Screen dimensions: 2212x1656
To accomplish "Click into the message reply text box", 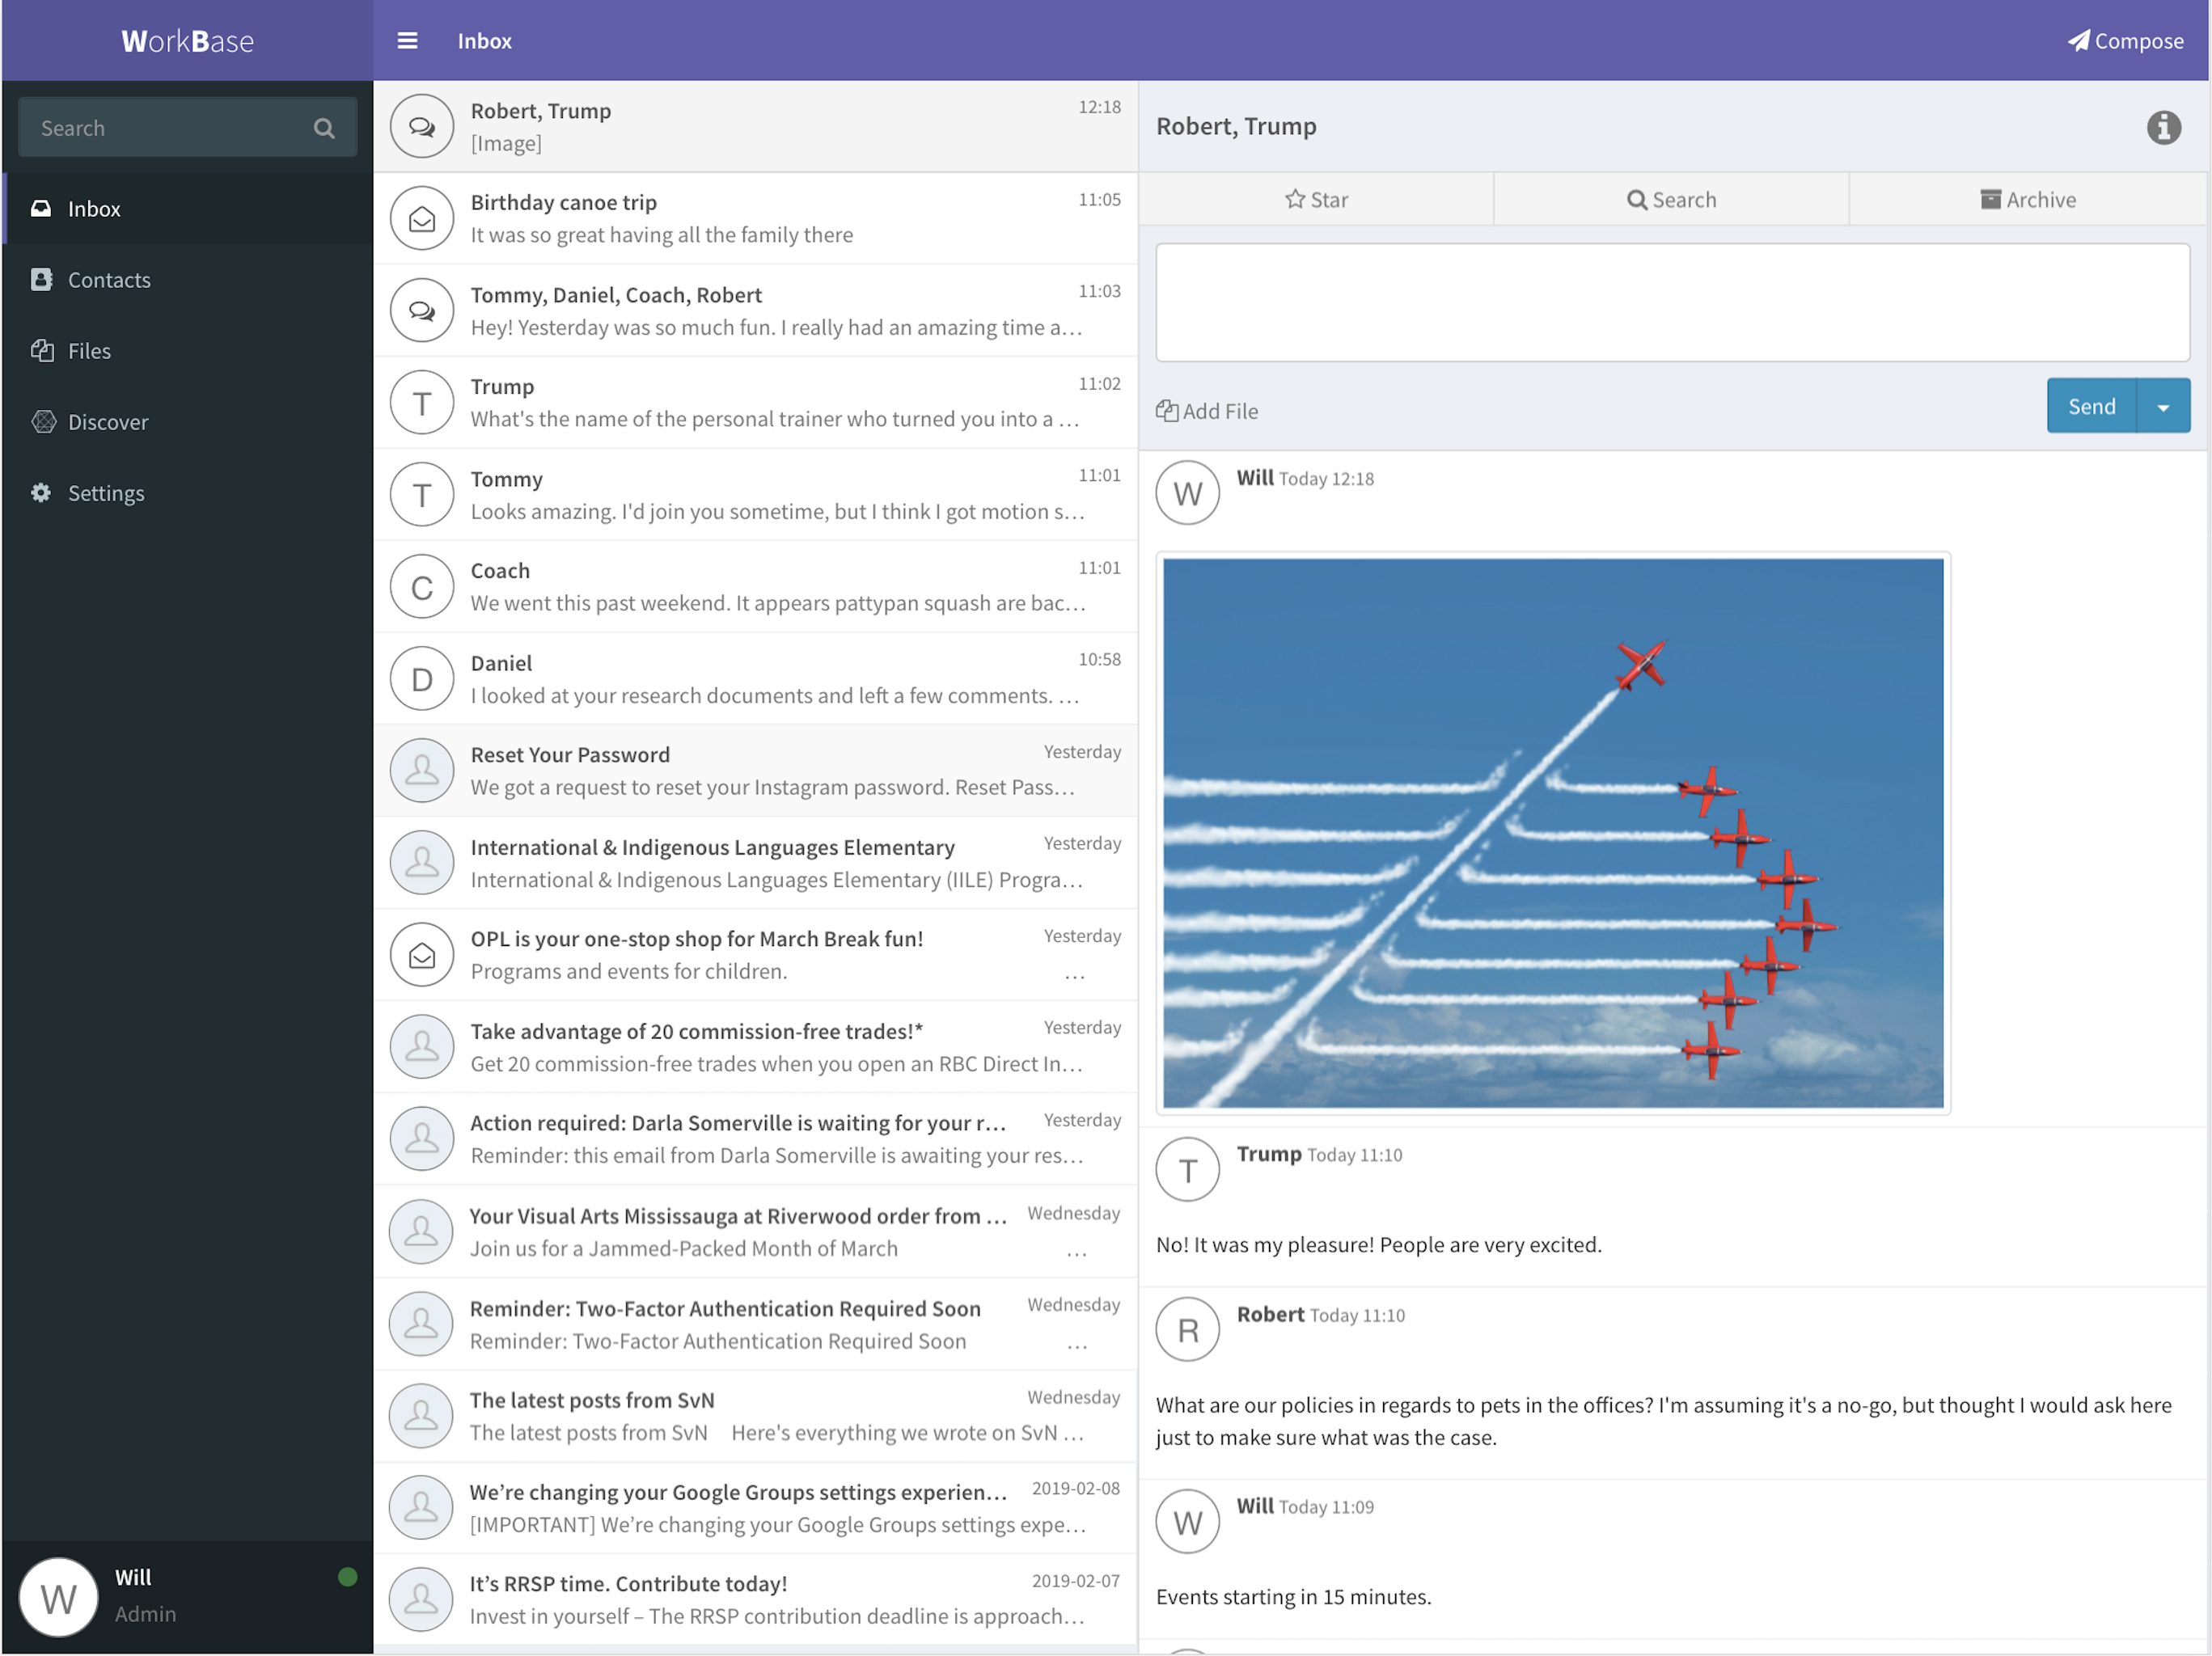I will point(1672,302).
